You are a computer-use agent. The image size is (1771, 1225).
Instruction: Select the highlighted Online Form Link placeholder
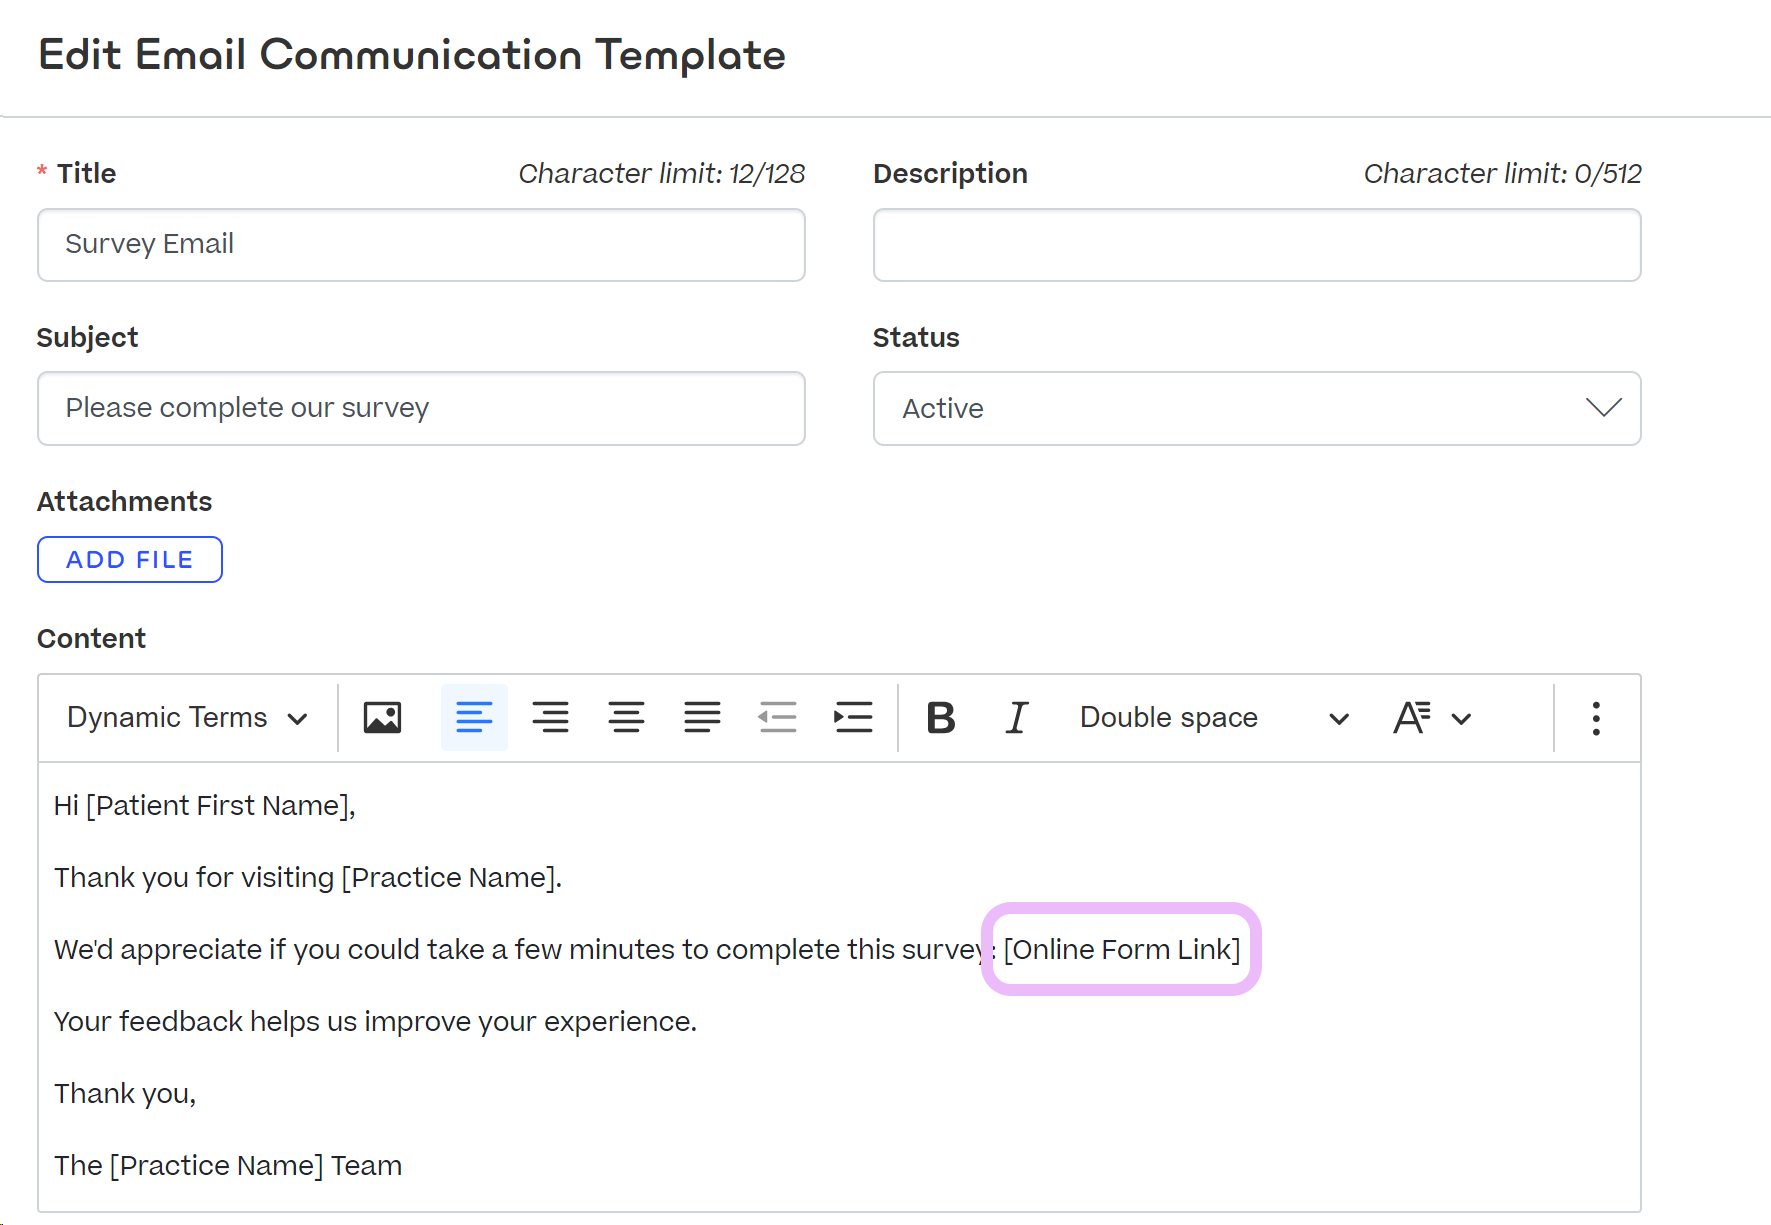point(1121,949)
